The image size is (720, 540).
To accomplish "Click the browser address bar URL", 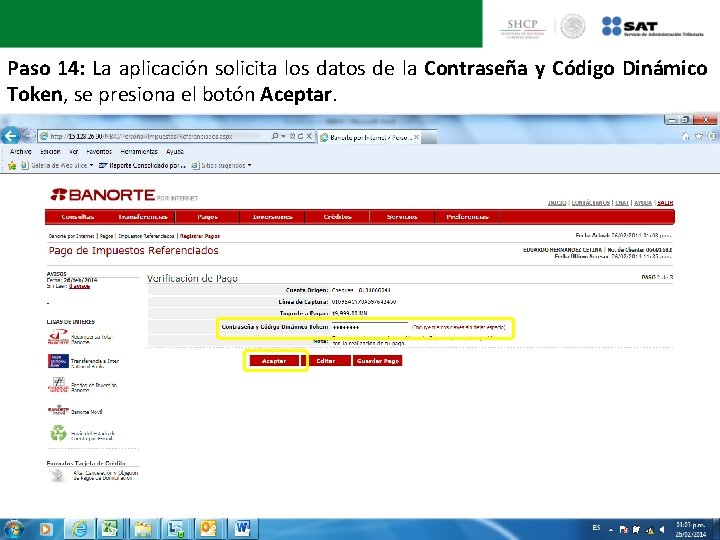I will pos(141,136).
